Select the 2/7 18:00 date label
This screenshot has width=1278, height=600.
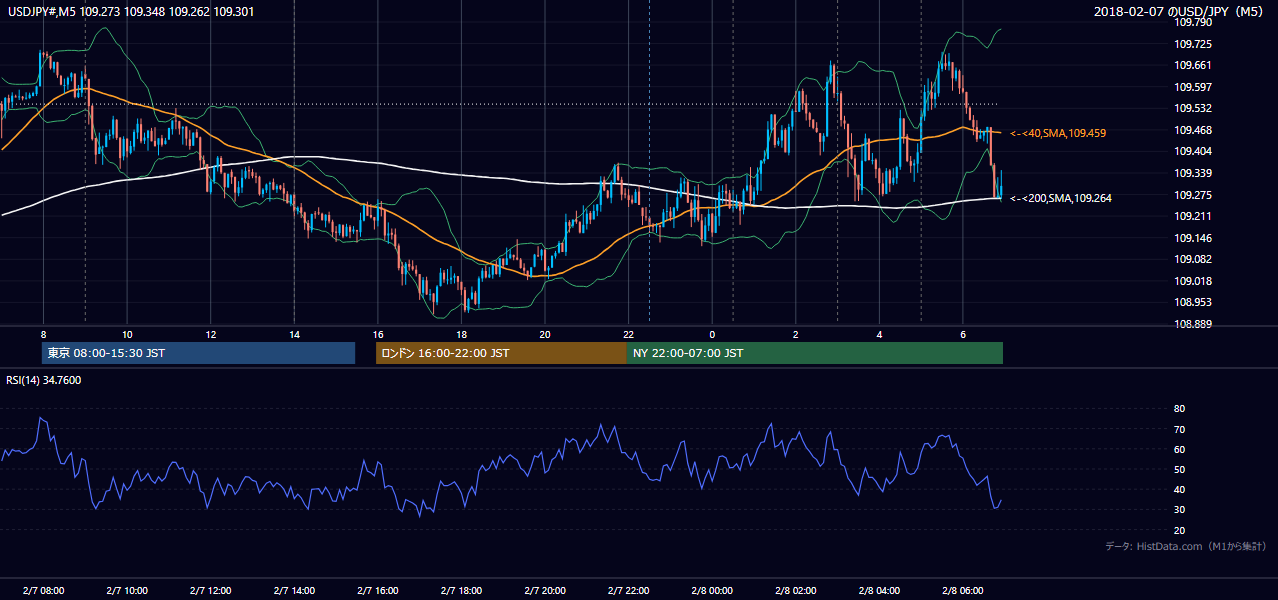coord(461,591)
